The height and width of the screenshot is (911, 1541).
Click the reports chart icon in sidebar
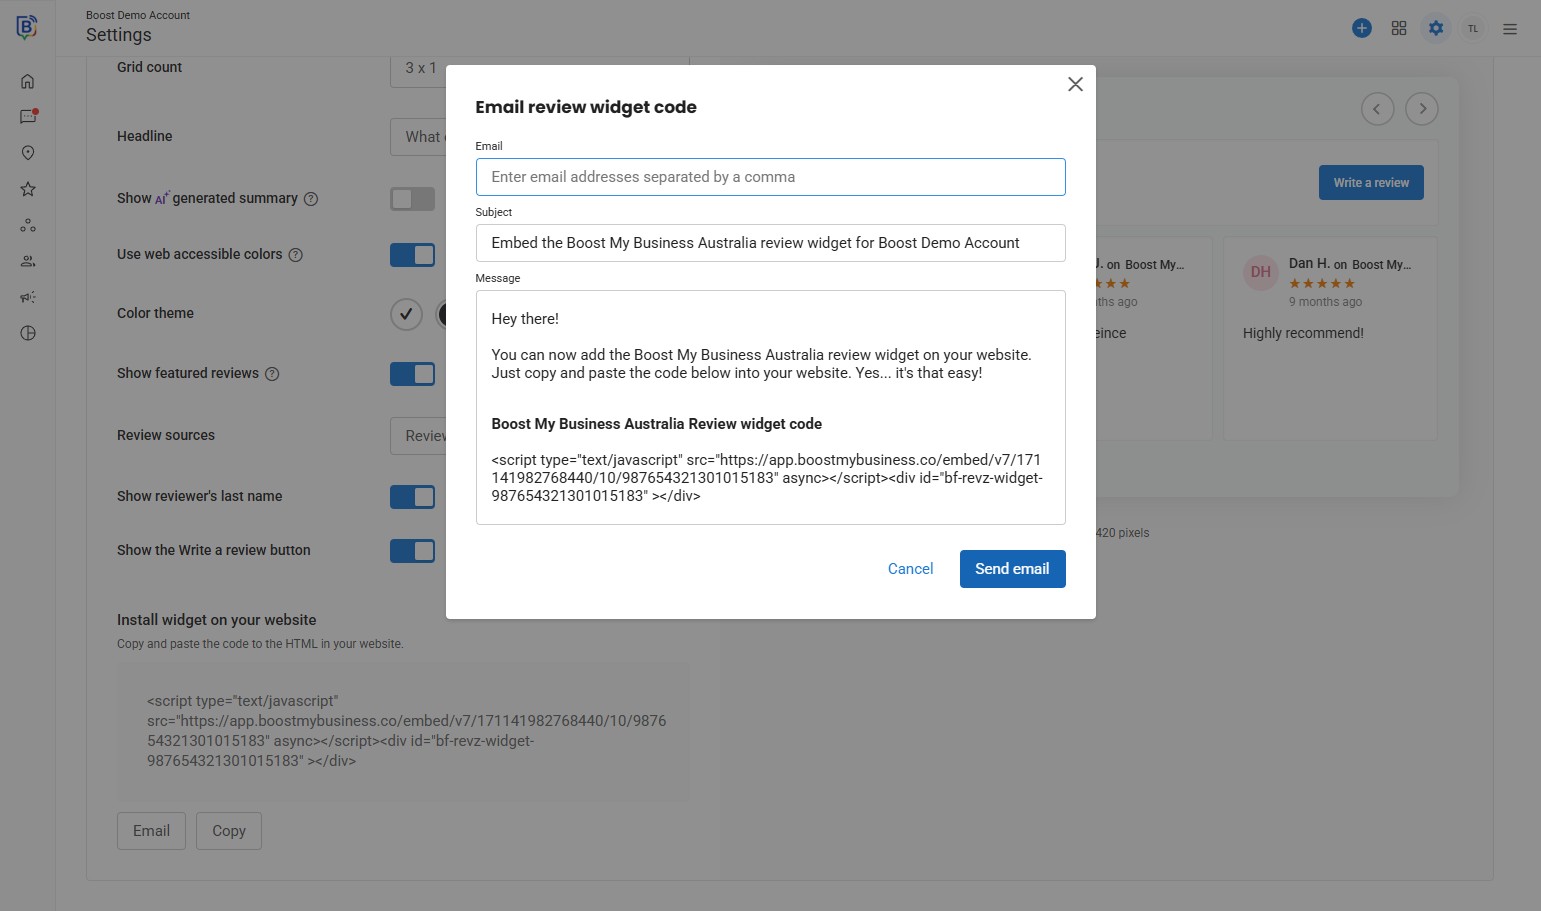point(28,333)
